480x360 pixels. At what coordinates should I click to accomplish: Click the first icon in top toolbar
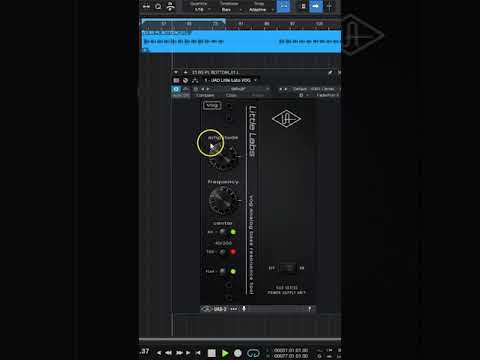(146, 6)
